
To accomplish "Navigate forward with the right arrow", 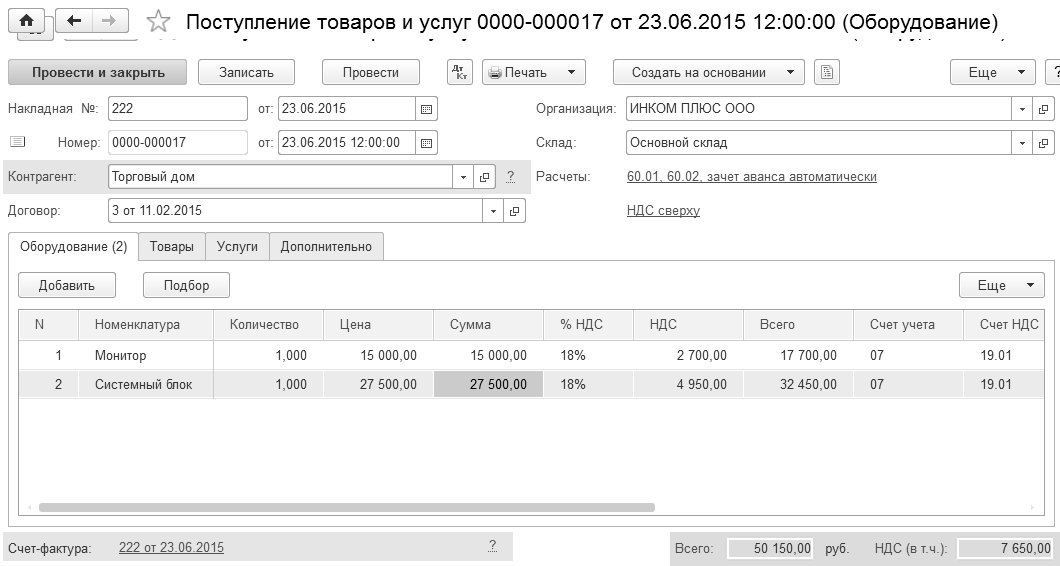I will coord(109,21).
